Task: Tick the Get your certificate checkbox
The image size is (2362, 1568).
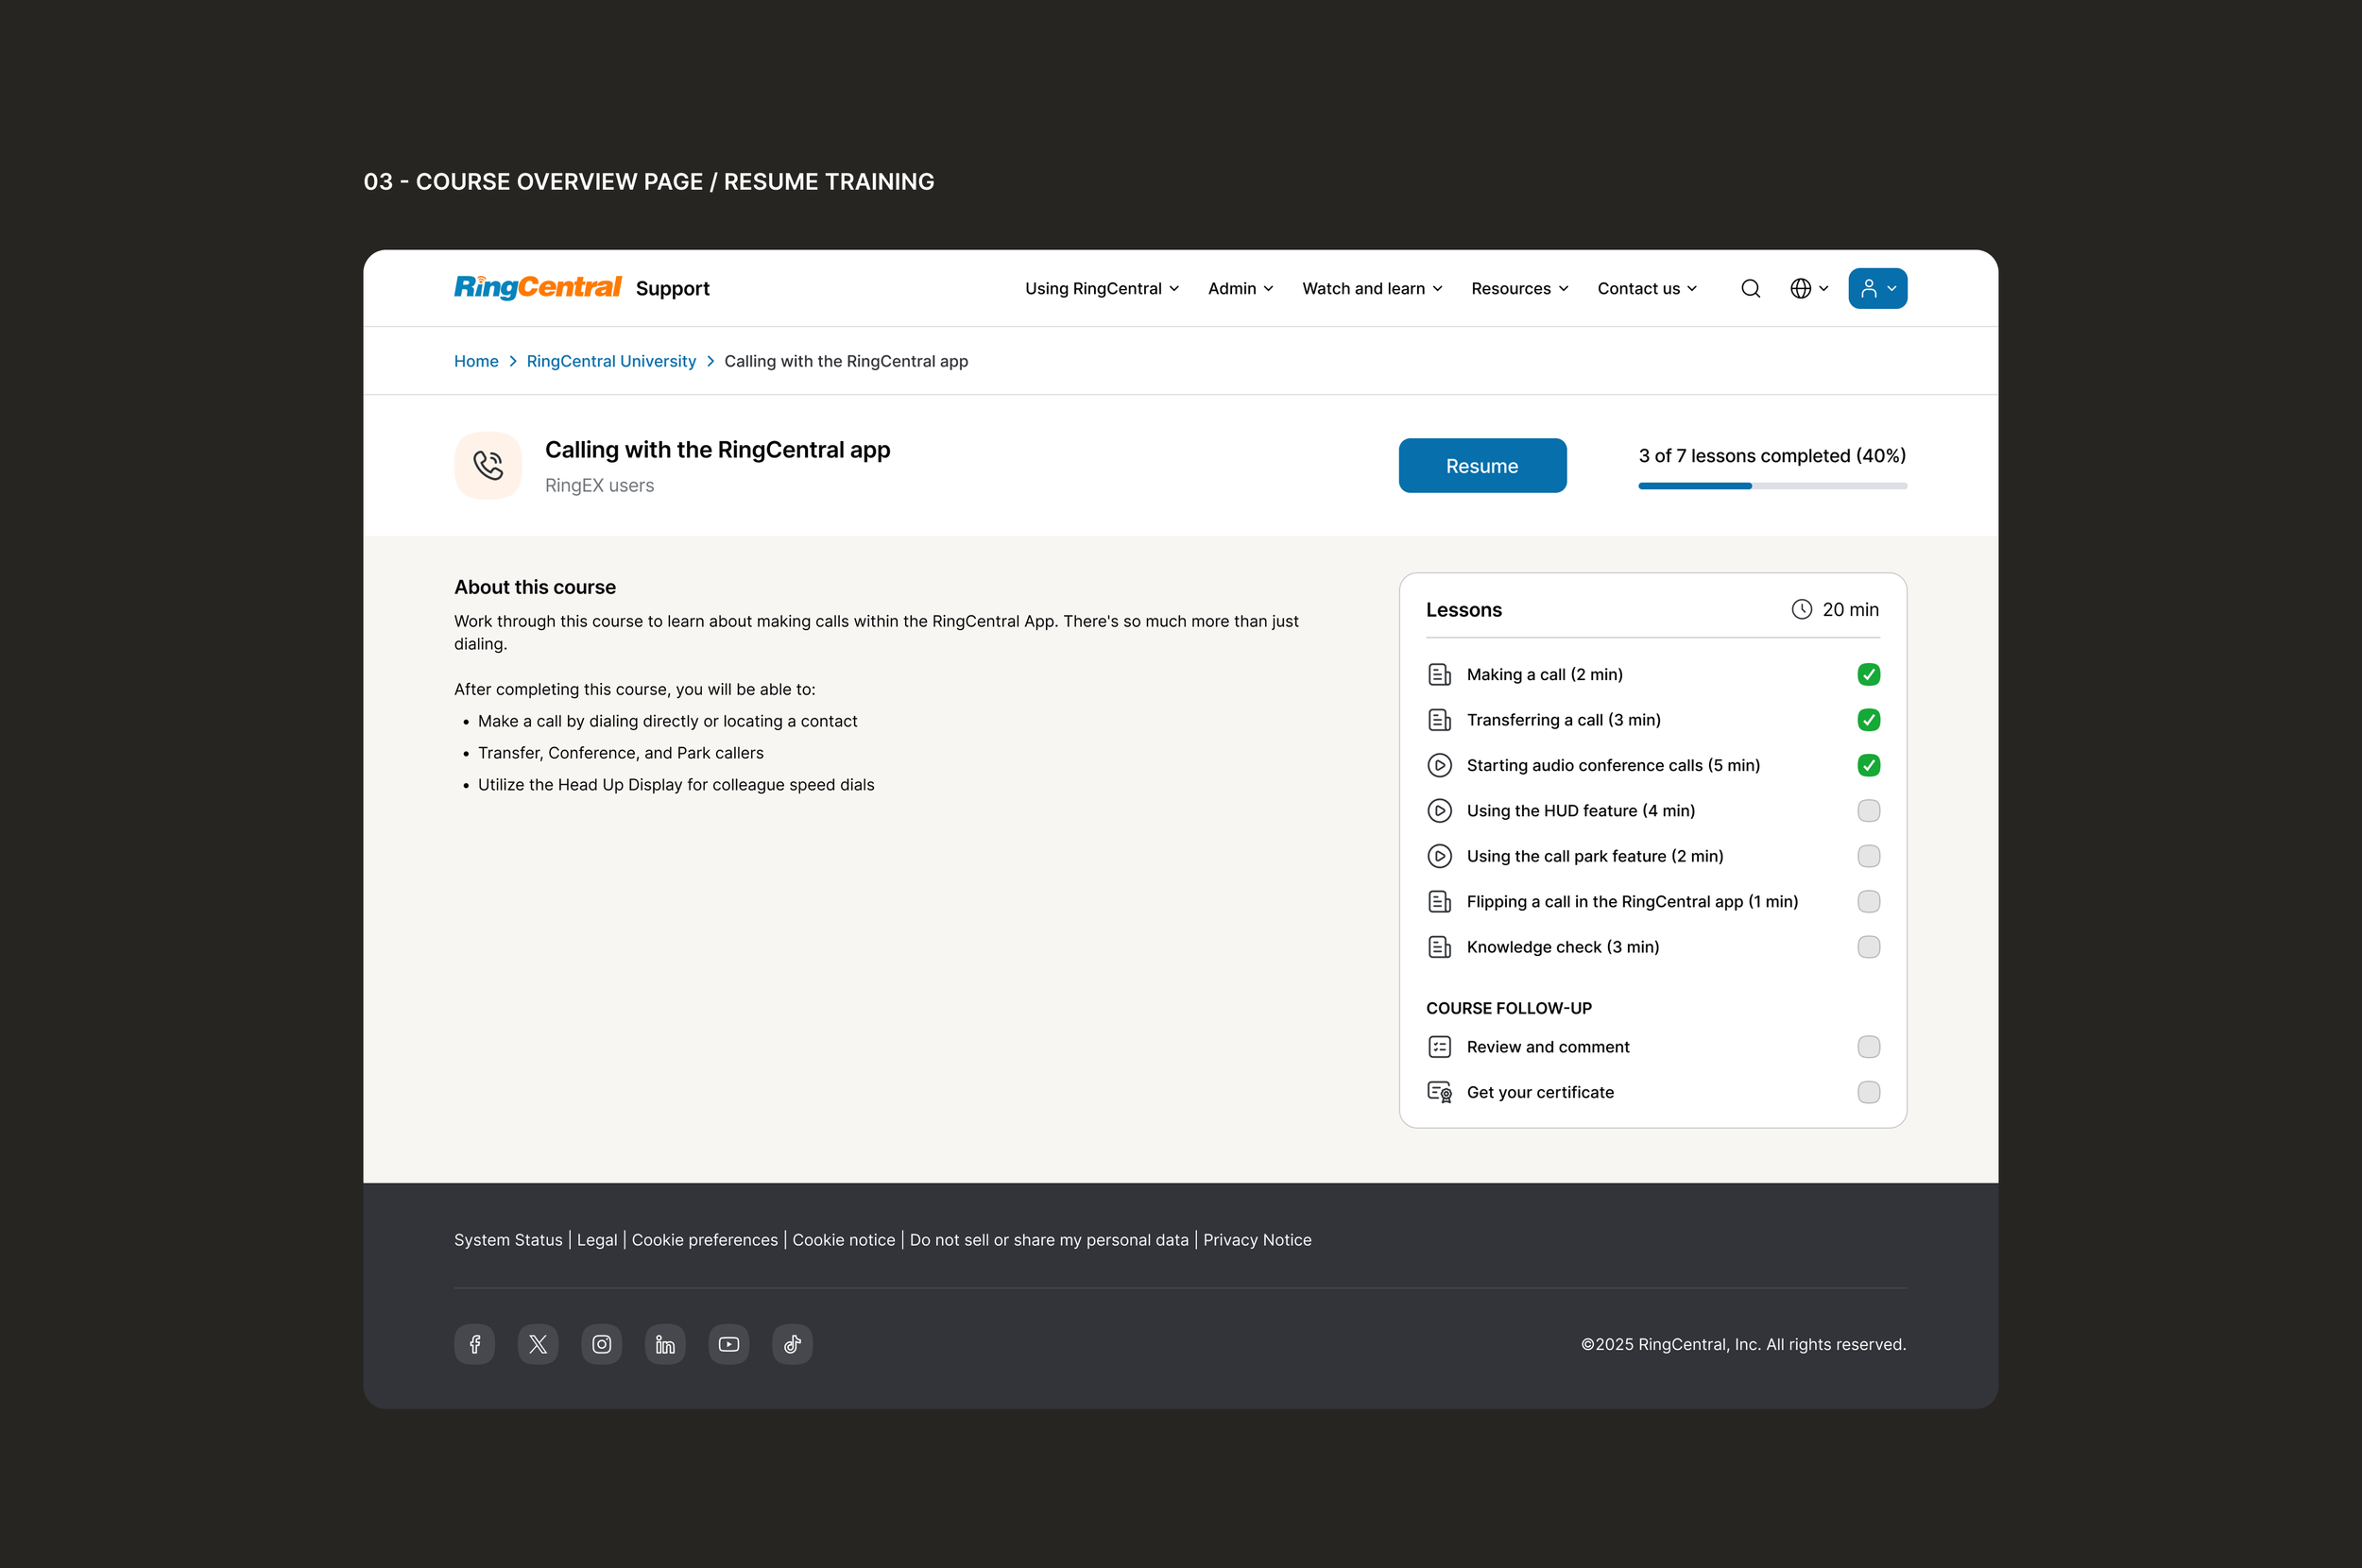Action: [x=1868, y=1092]
